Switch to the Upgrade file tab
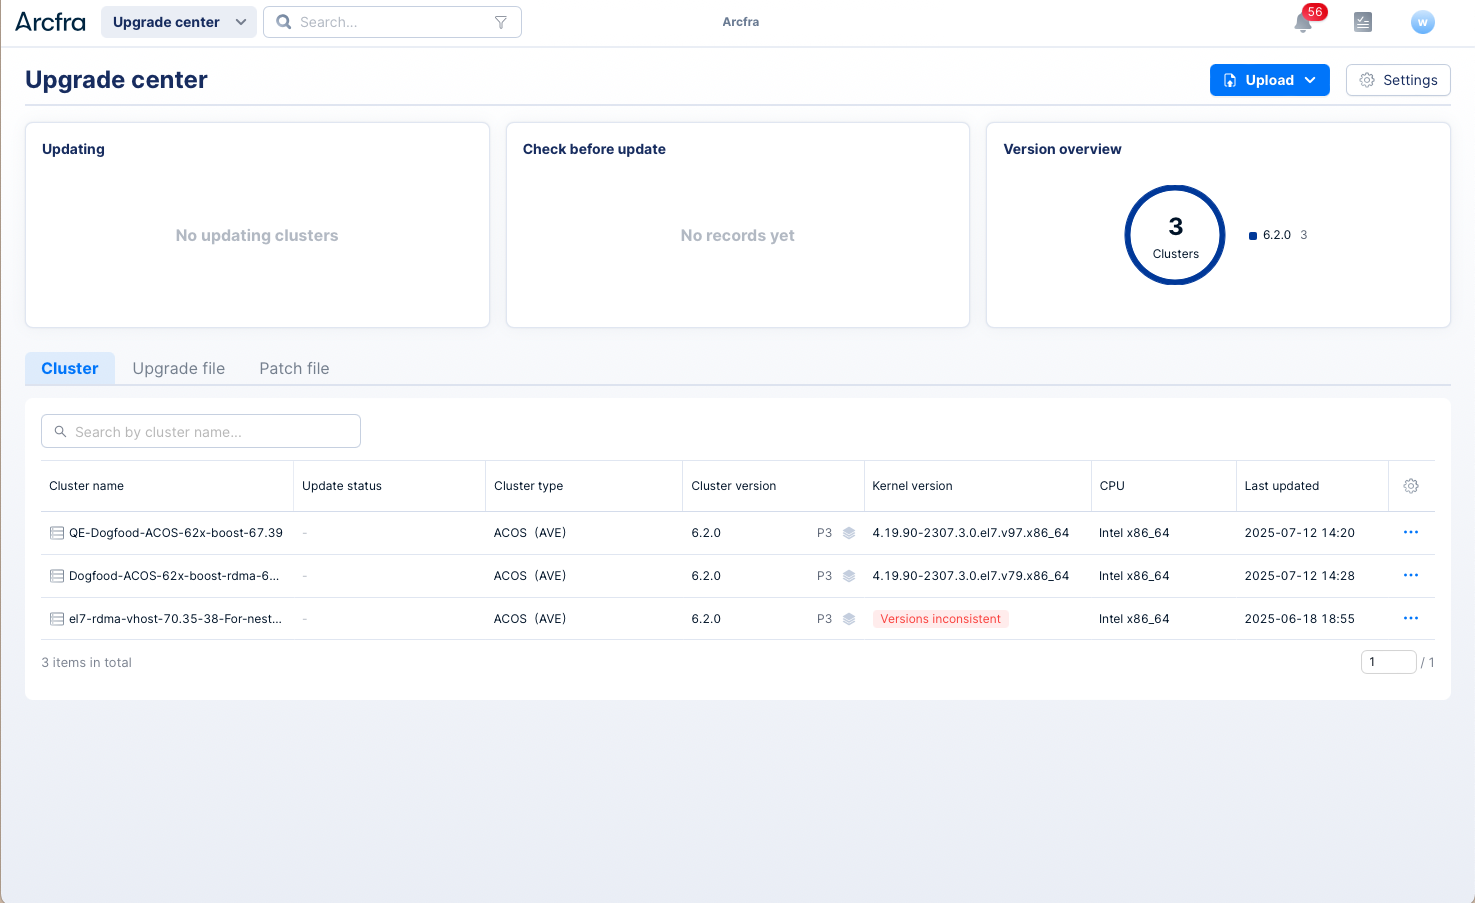The height and width of the screenshot is (903, 1475). click(179, 369)
